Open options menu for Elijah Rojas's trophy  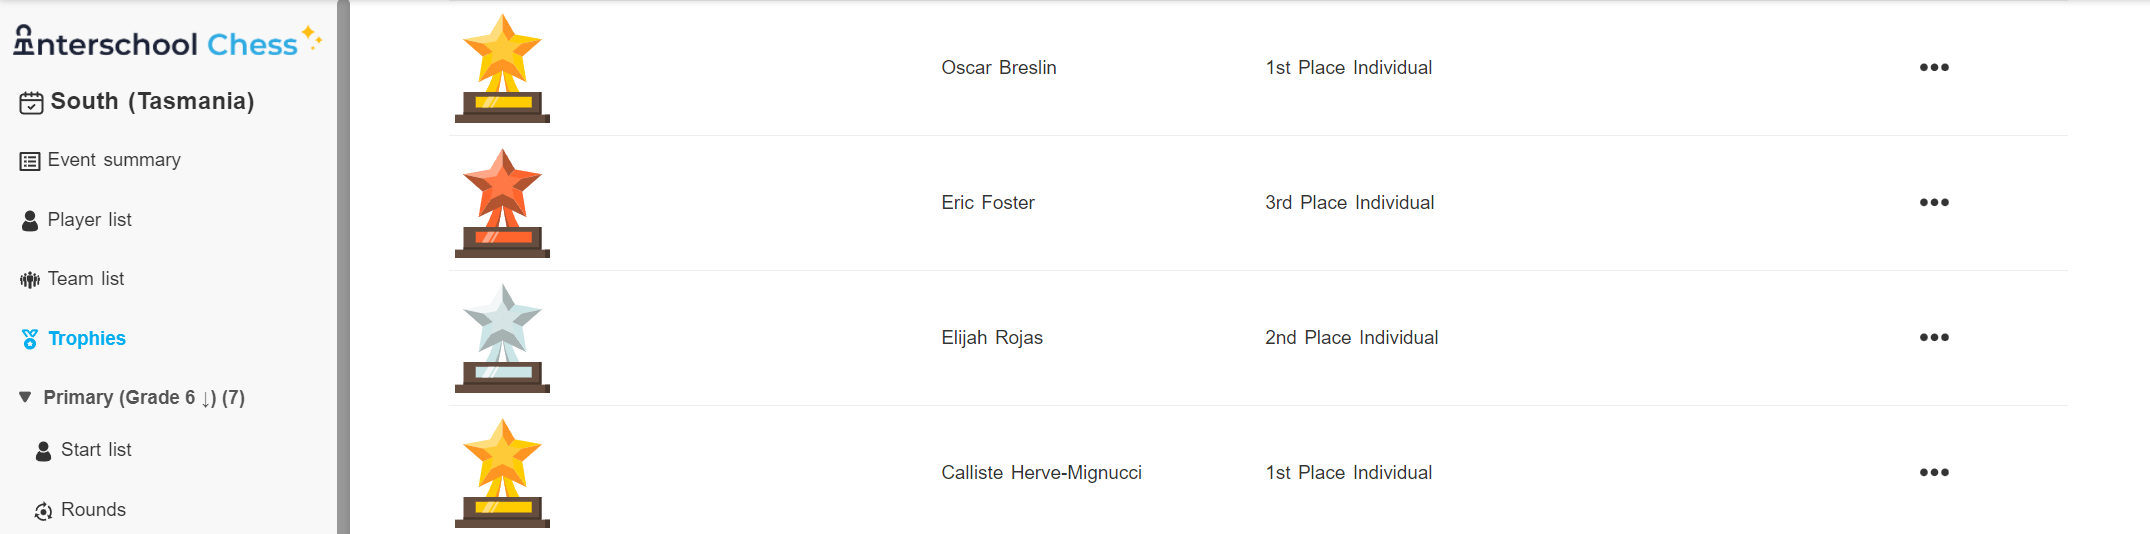[x=1934, y=337]
